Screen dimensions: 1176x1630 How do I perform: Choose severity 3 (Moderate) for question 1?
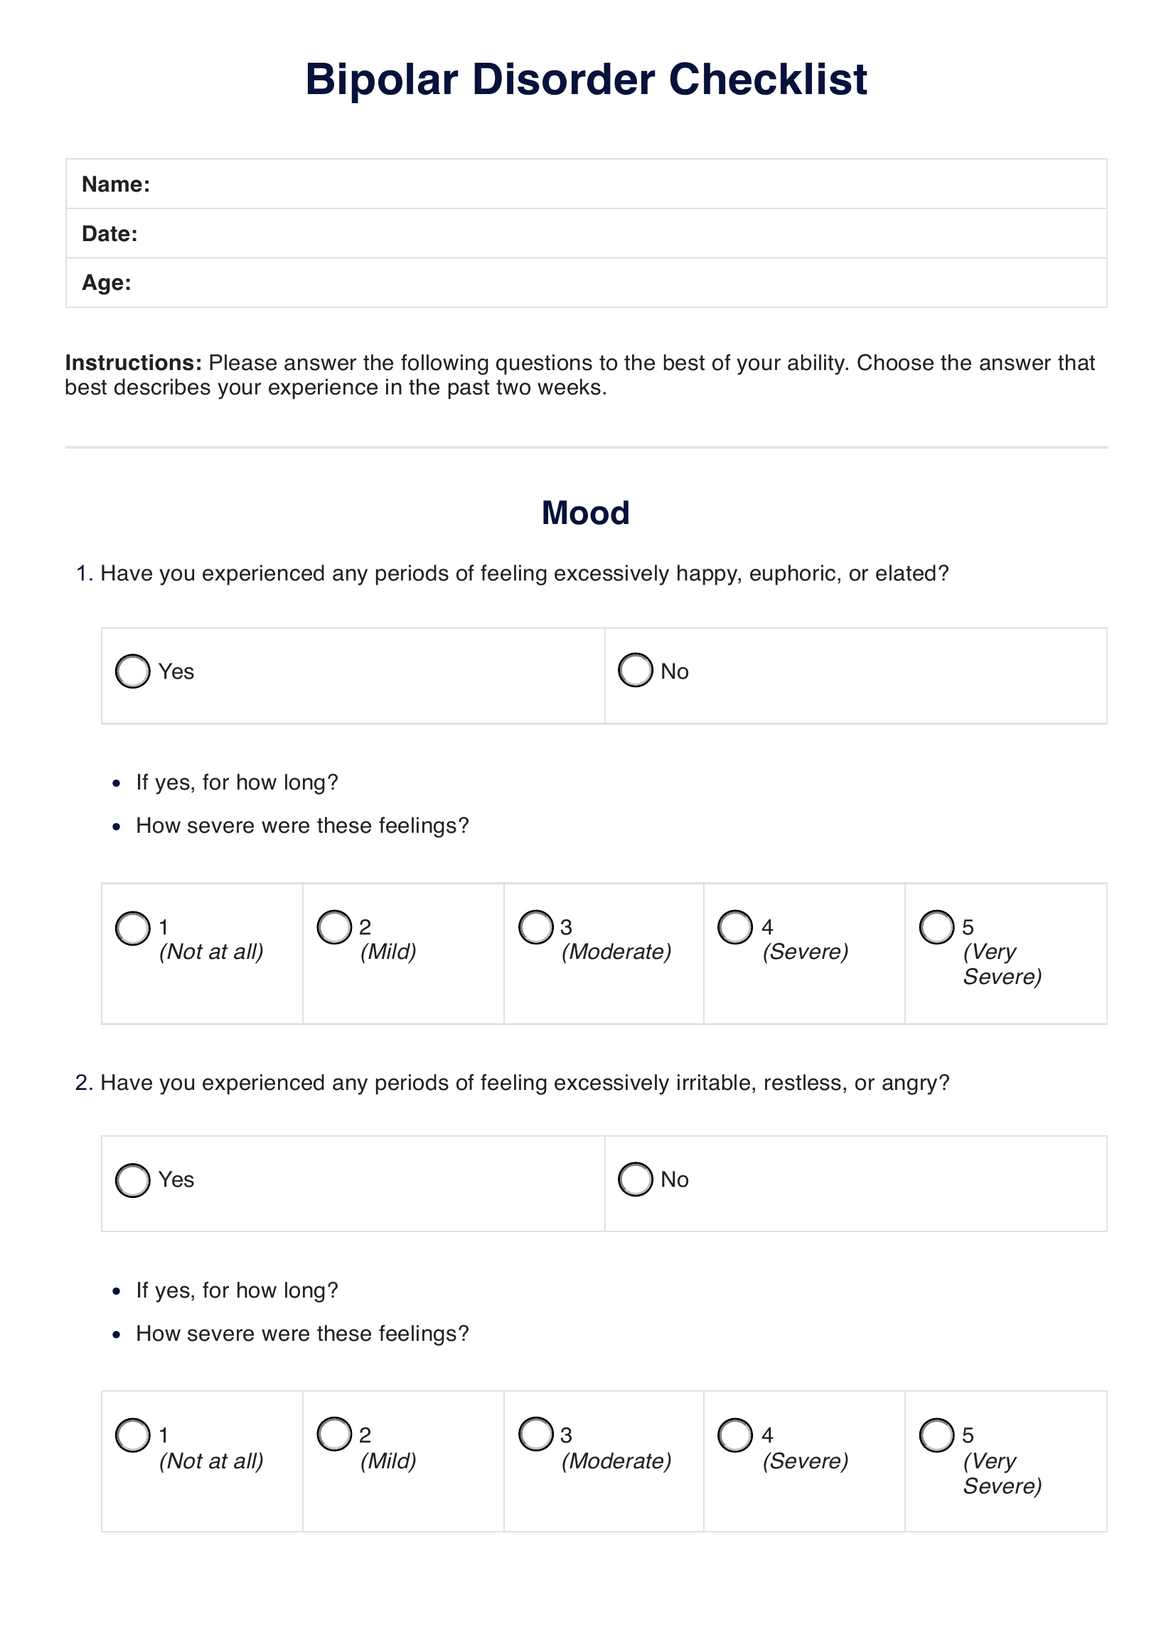point(536,927)
